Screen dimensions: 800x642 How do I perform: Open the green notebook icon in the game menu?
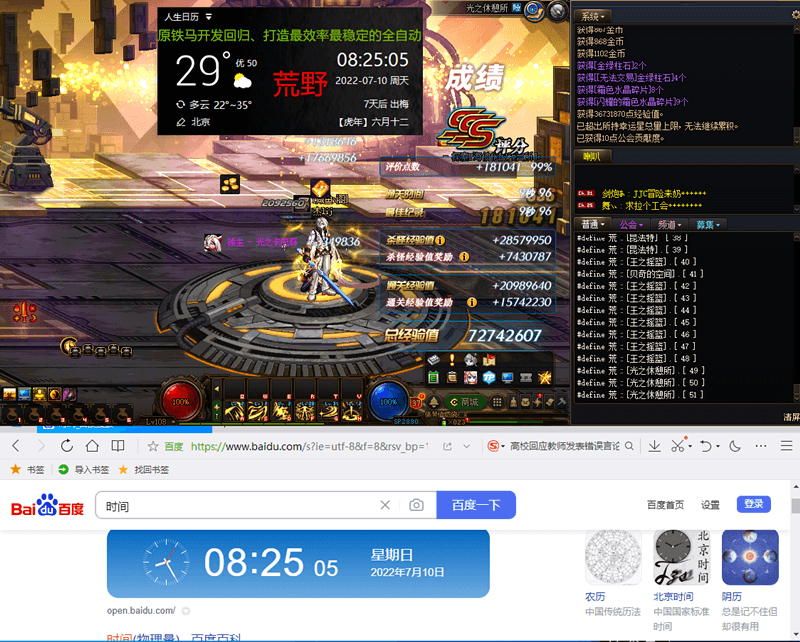[433, 378]
